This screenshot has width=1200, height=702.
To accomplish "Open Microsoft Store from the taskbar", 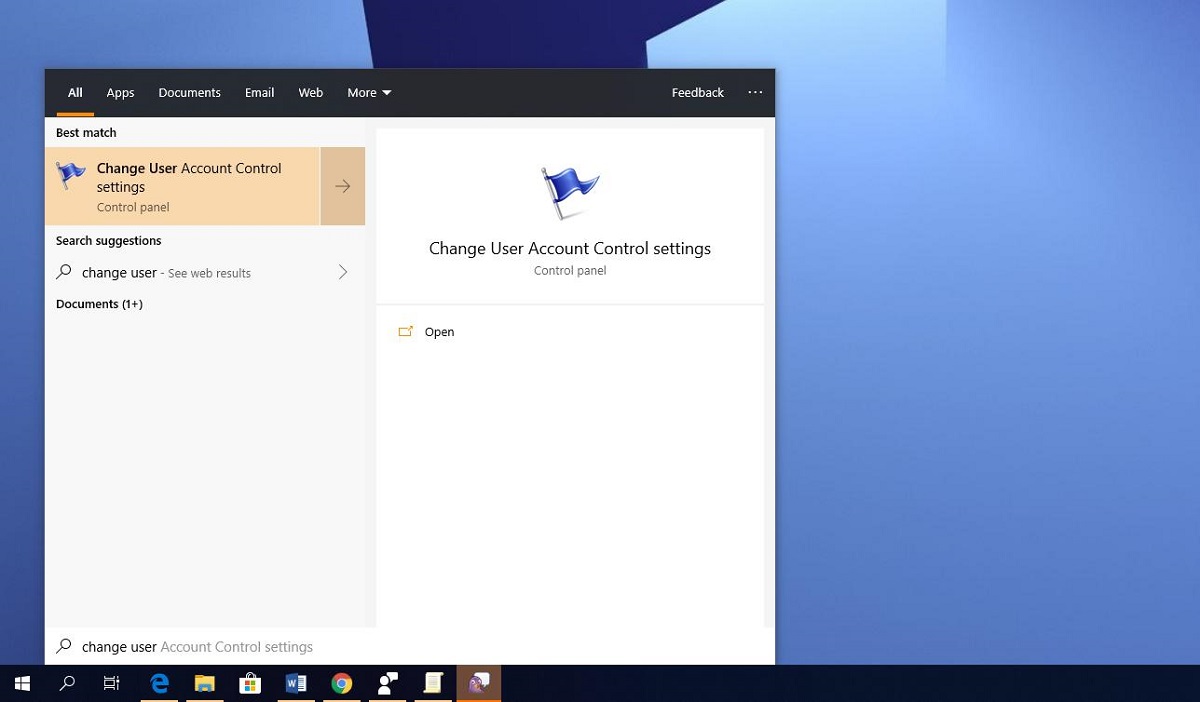I will [249, 683].
